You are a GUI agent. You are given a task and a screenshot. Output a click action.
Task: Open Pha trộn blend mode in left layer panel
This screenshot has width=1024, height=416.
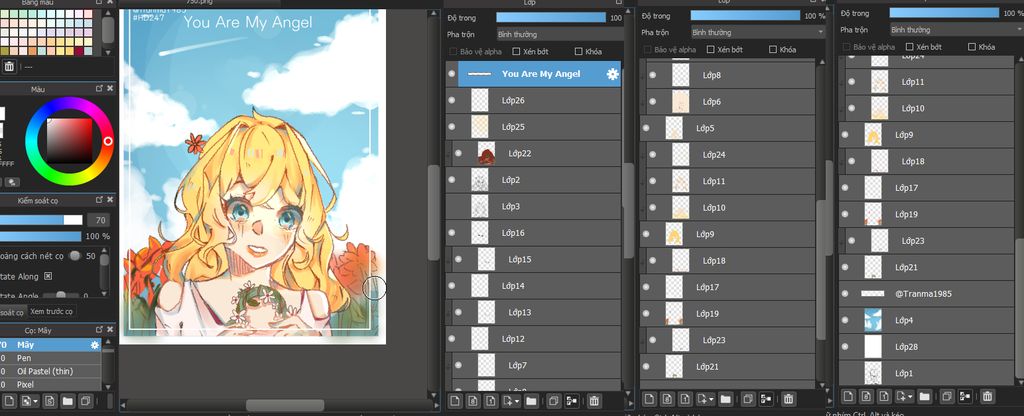click(558, 34)
